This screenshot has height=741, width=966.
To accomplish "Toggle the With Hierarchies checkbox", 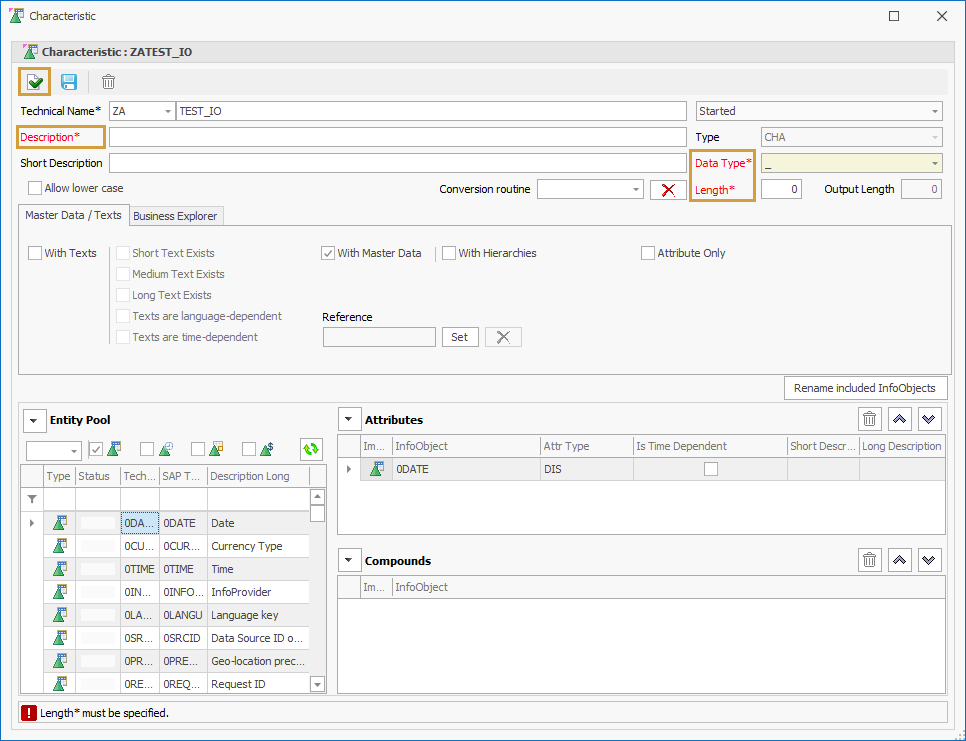I will (x=449, y=253).
